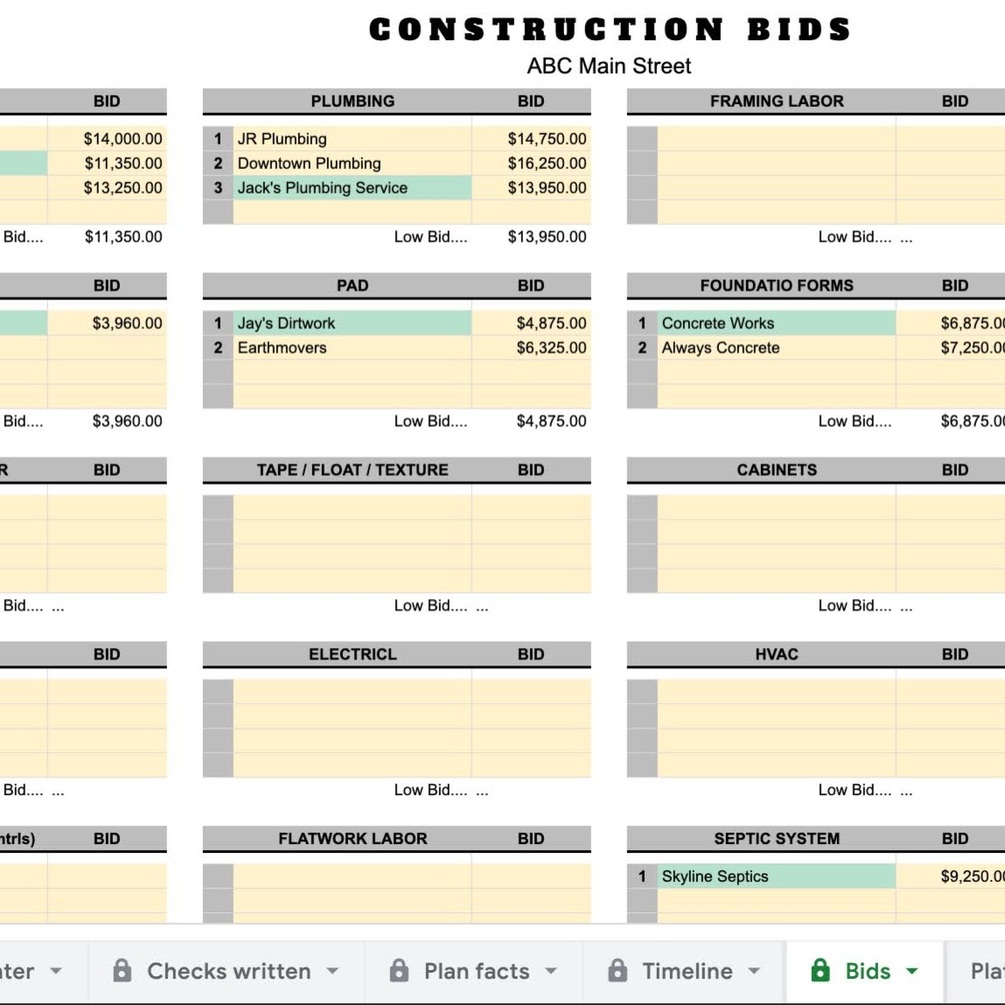Click the Construction Bids title
1005x1005 pixels.
point(609,30)
